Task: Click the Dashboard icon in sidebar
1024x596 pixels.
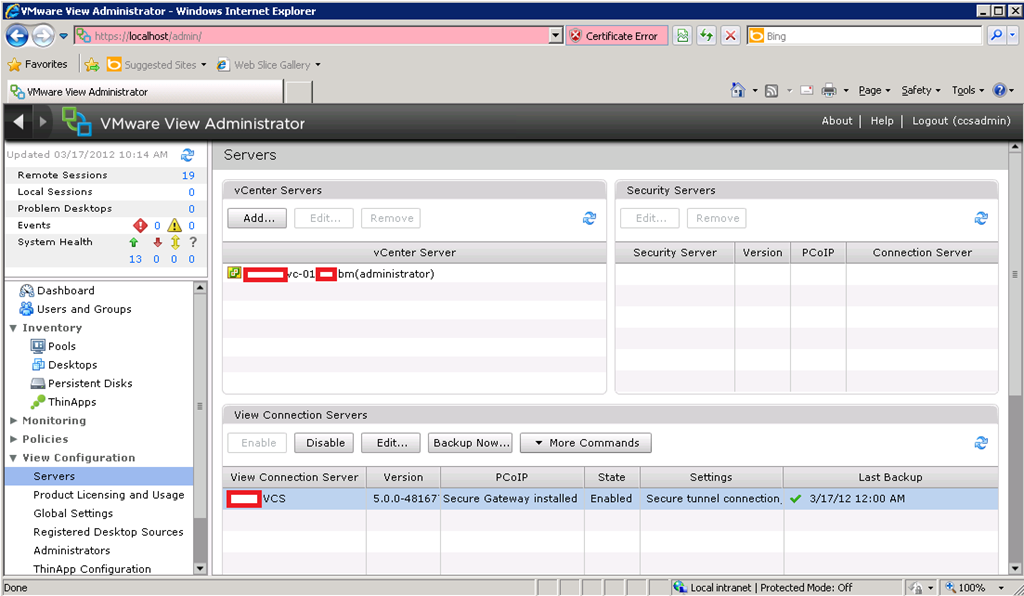Action: [27, 290]
